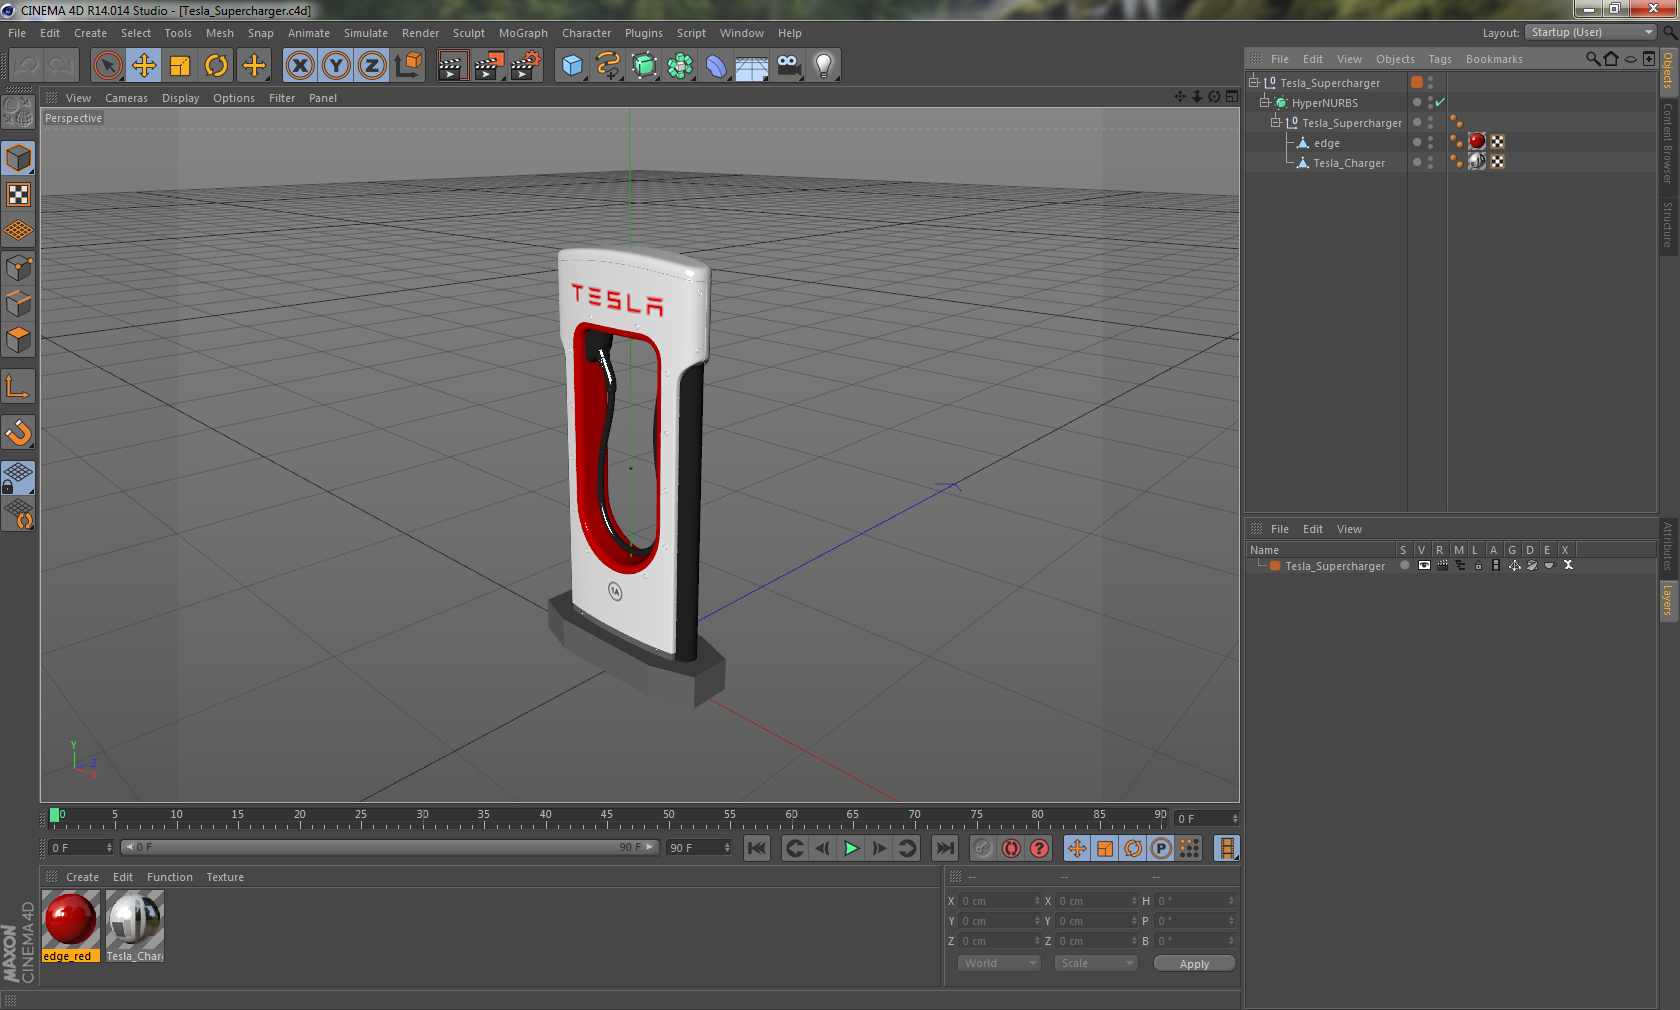The width and height of the screenshot is (1680, 1010).
Task: Add a Cube primitive object
Action: 572,66
